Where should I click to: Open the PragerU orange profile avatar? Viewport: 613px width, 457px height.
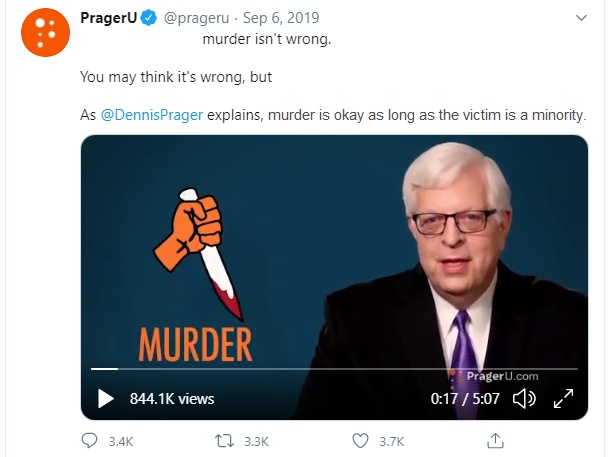[44, 34]
